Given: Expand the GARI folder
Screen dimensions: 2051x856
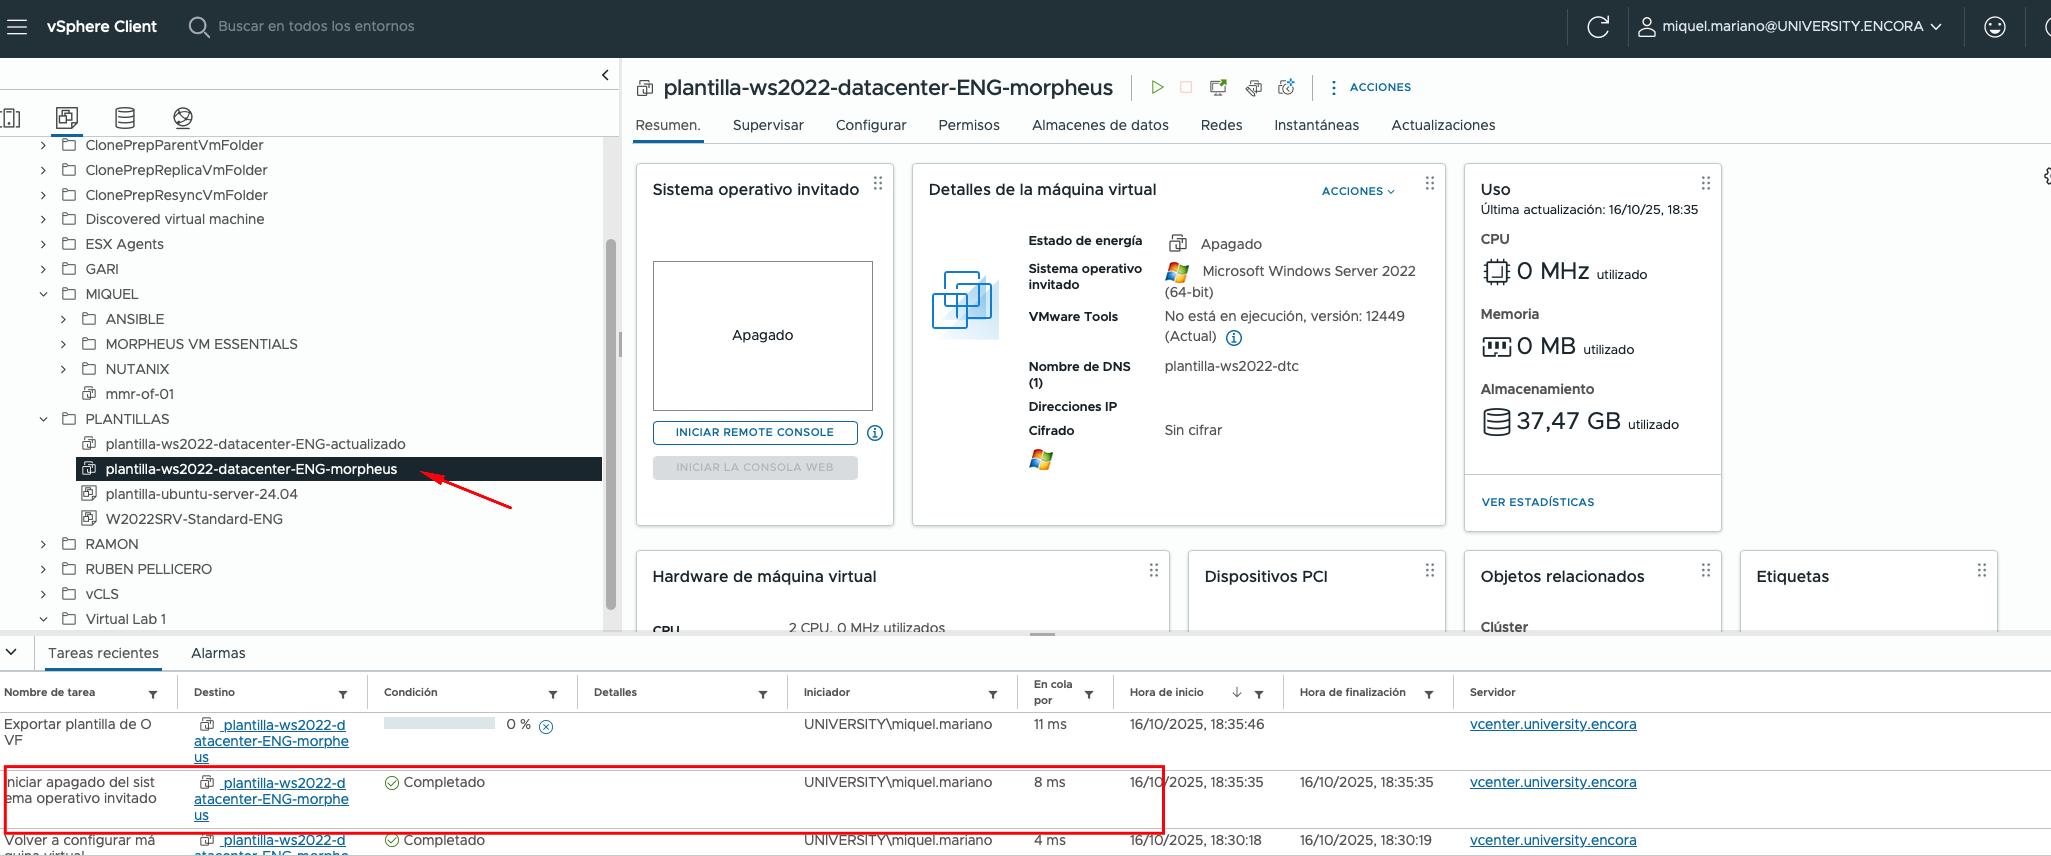Looking at the screenshot, I should pyautogui.click(x=43, y=269).
